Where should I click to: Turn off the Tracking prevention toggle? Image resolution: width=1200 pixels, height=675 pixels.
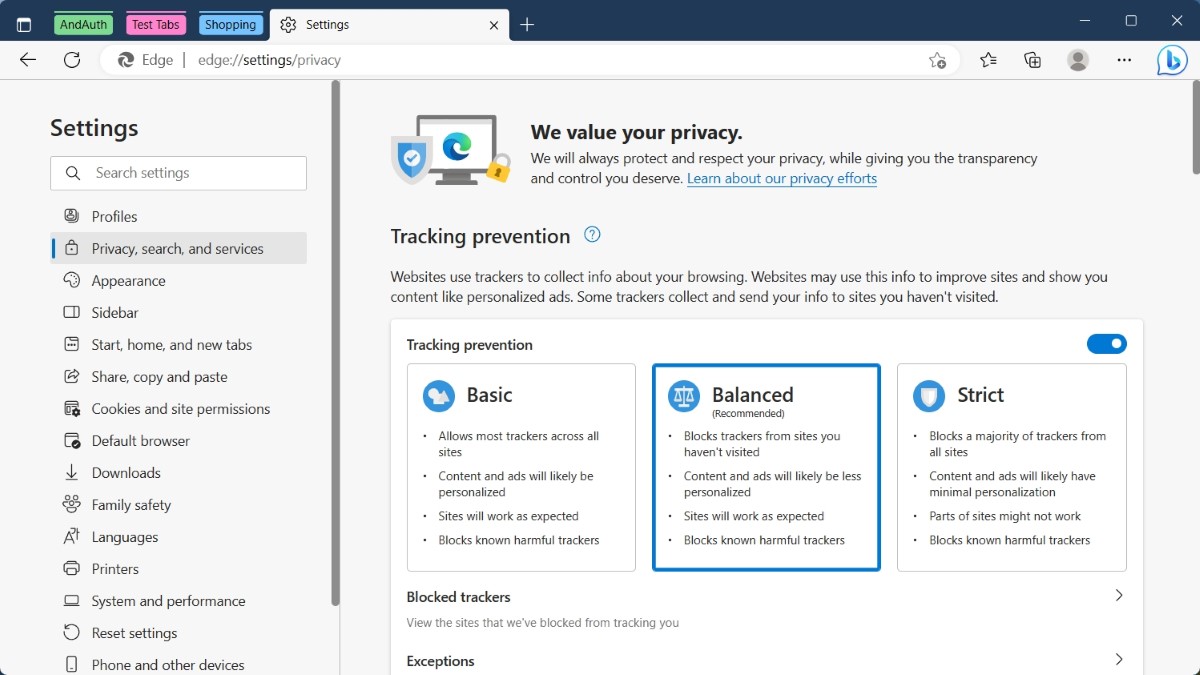(x=1106, y=344)
